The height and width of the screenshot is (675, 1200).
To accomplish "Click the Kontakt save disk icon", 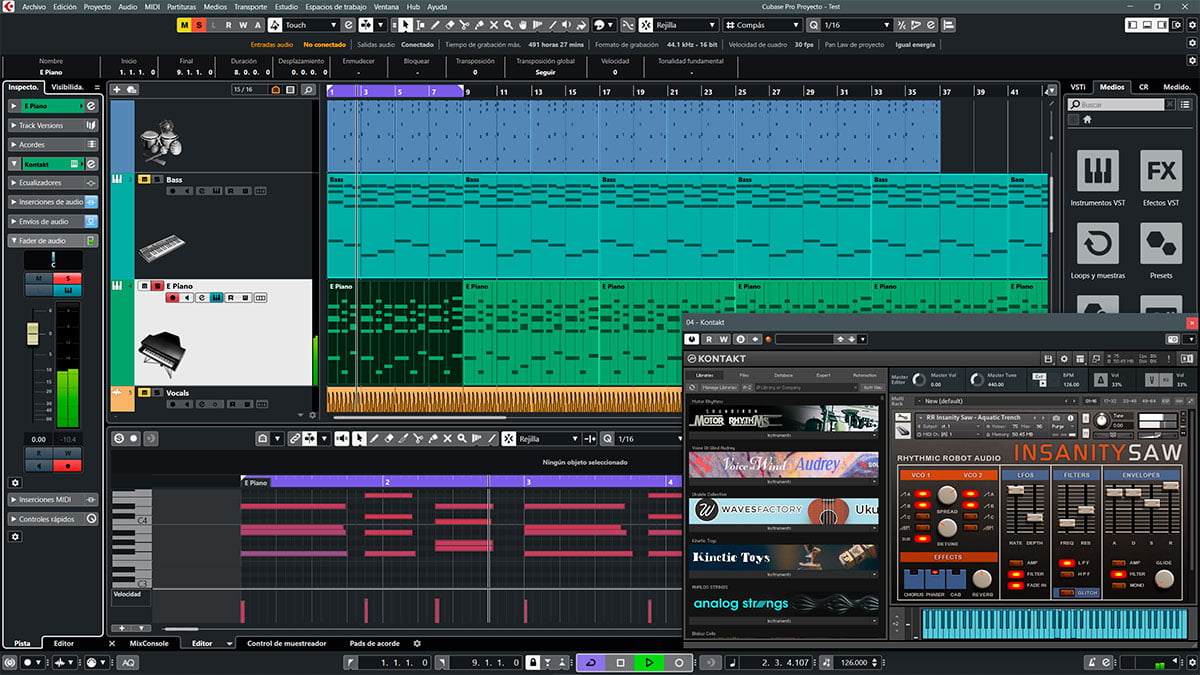I will tap(1046, 358).
